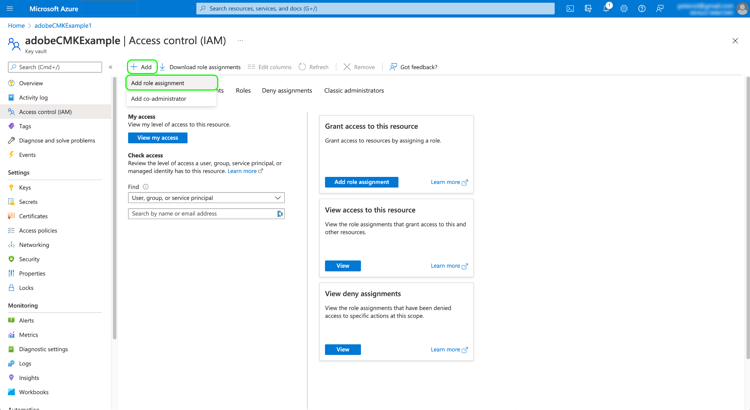The height and width of the screenshot is (410, 750).
Task: Click Download role assignments
Action: [200, 67]
